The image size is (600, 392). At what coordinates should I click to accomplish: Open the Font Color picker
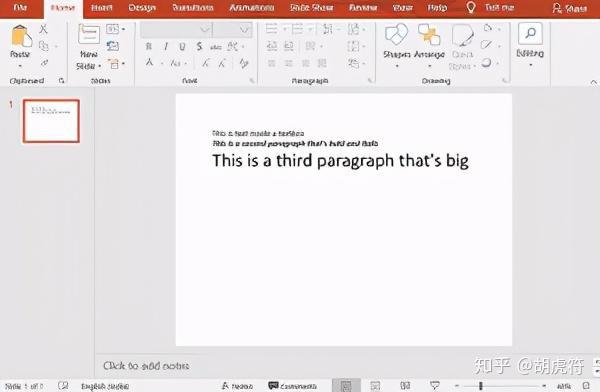[149, 62]
